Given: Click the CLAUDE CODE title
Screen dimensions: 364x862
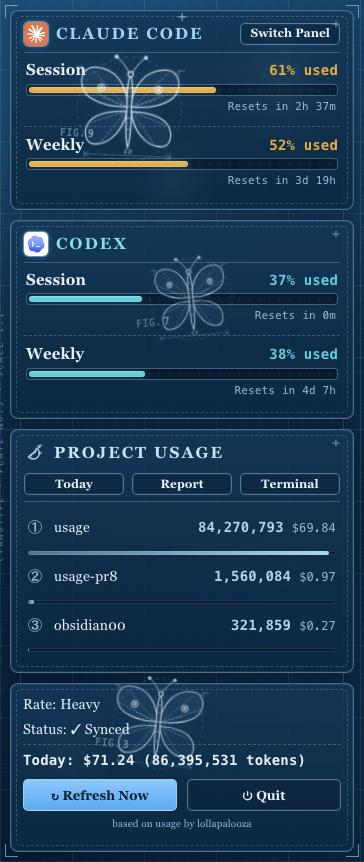Looking at the screenshot, I should (x=130, y=34).
